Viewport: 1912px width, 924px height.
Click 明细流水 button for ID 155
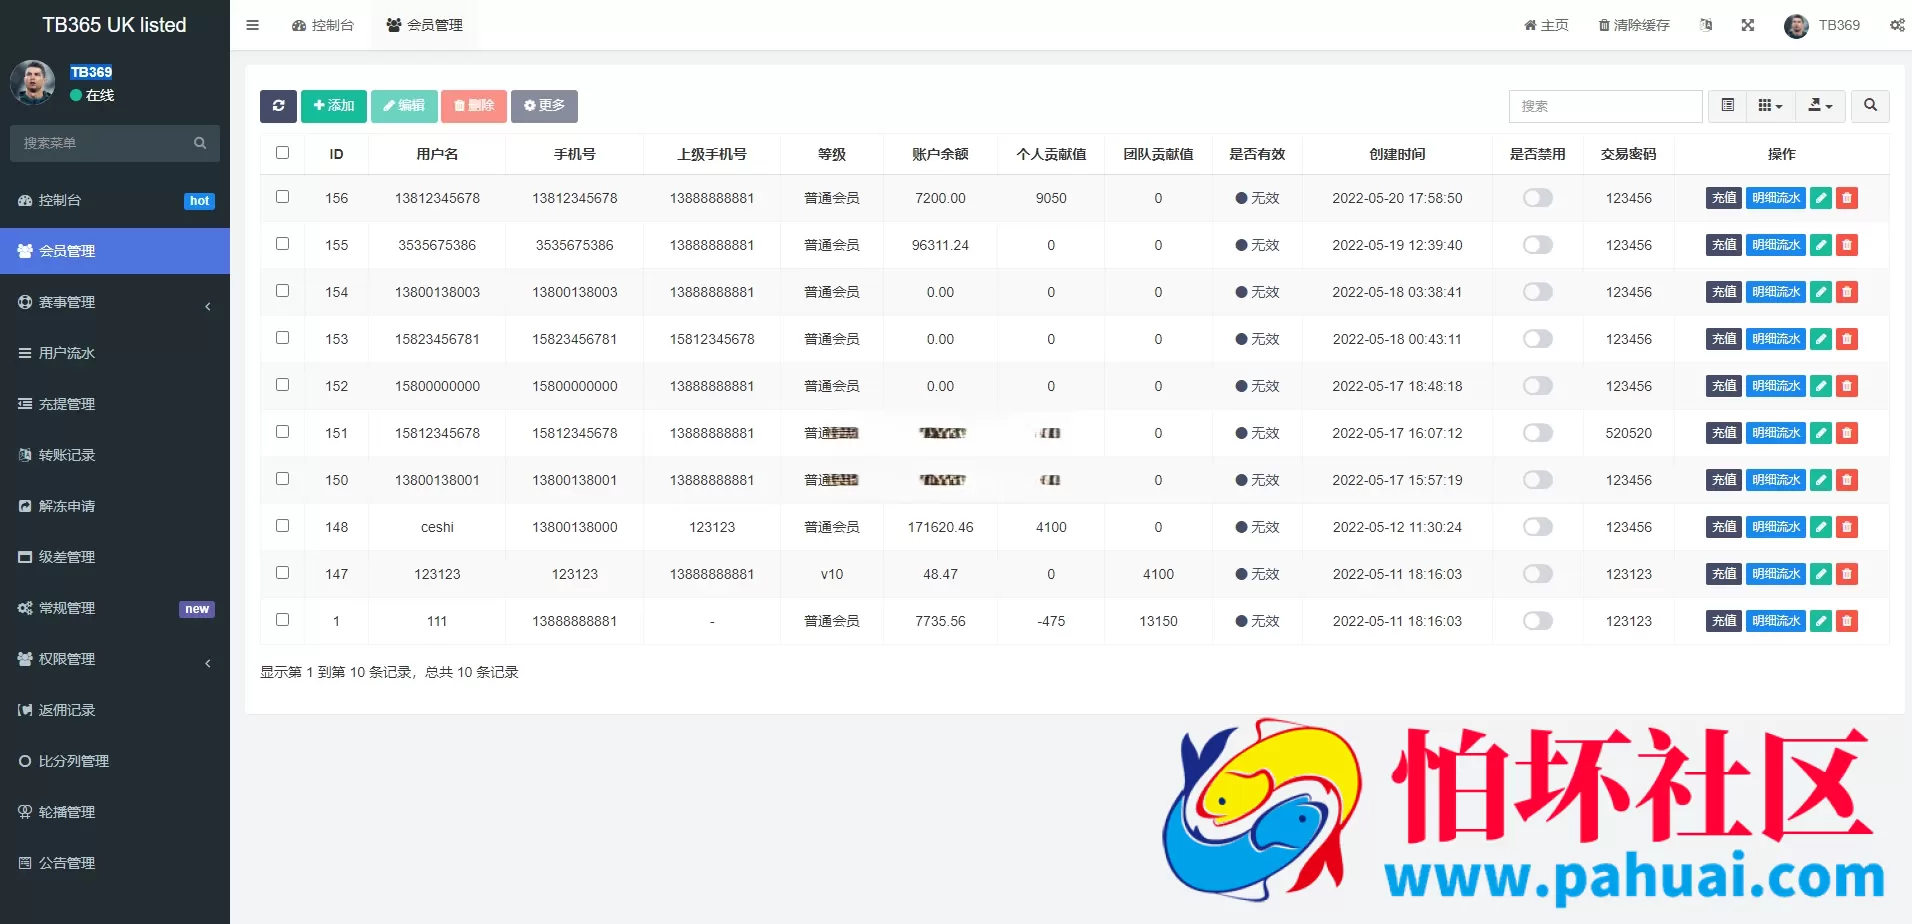click(1776, 245)
